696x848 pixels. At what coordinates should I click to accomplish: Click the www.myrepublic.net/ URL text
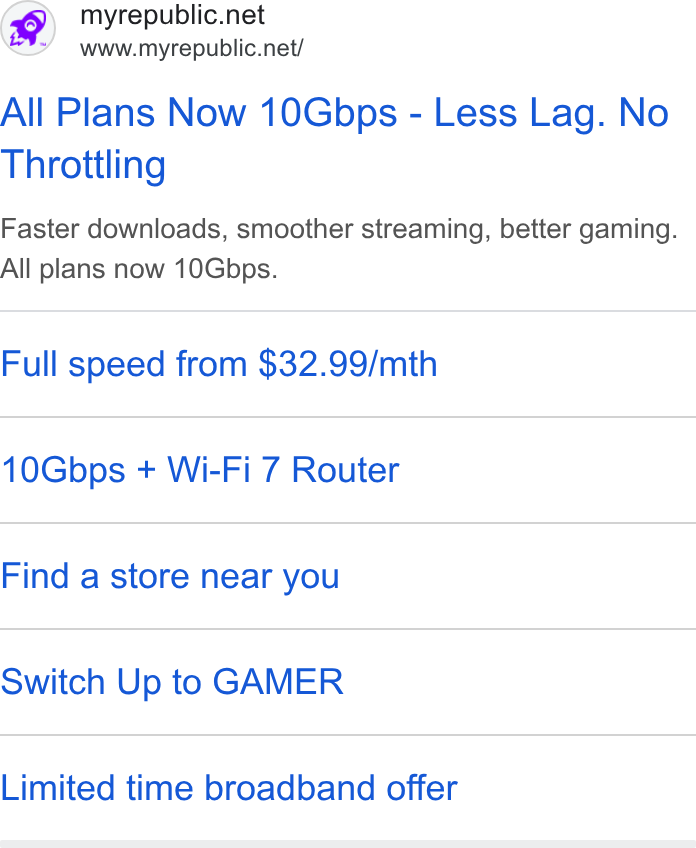coord(191,49)
